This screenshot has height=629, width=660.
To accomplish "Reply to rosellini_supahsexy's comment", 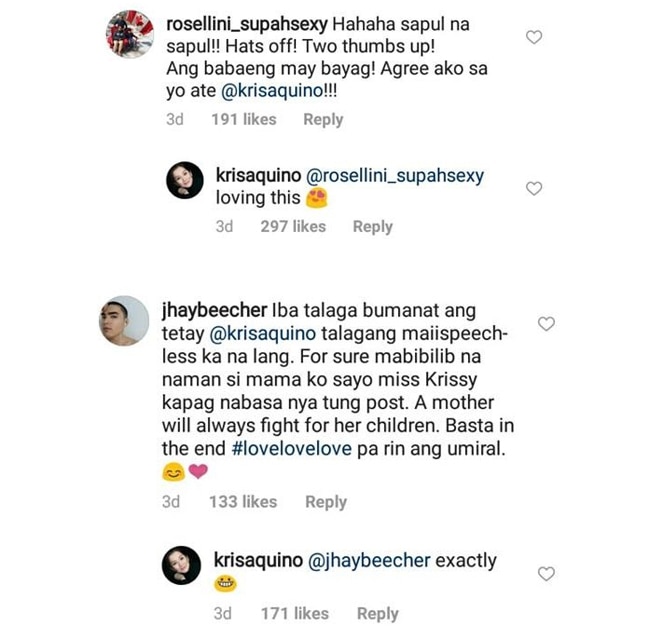I will tap(323, 120).
